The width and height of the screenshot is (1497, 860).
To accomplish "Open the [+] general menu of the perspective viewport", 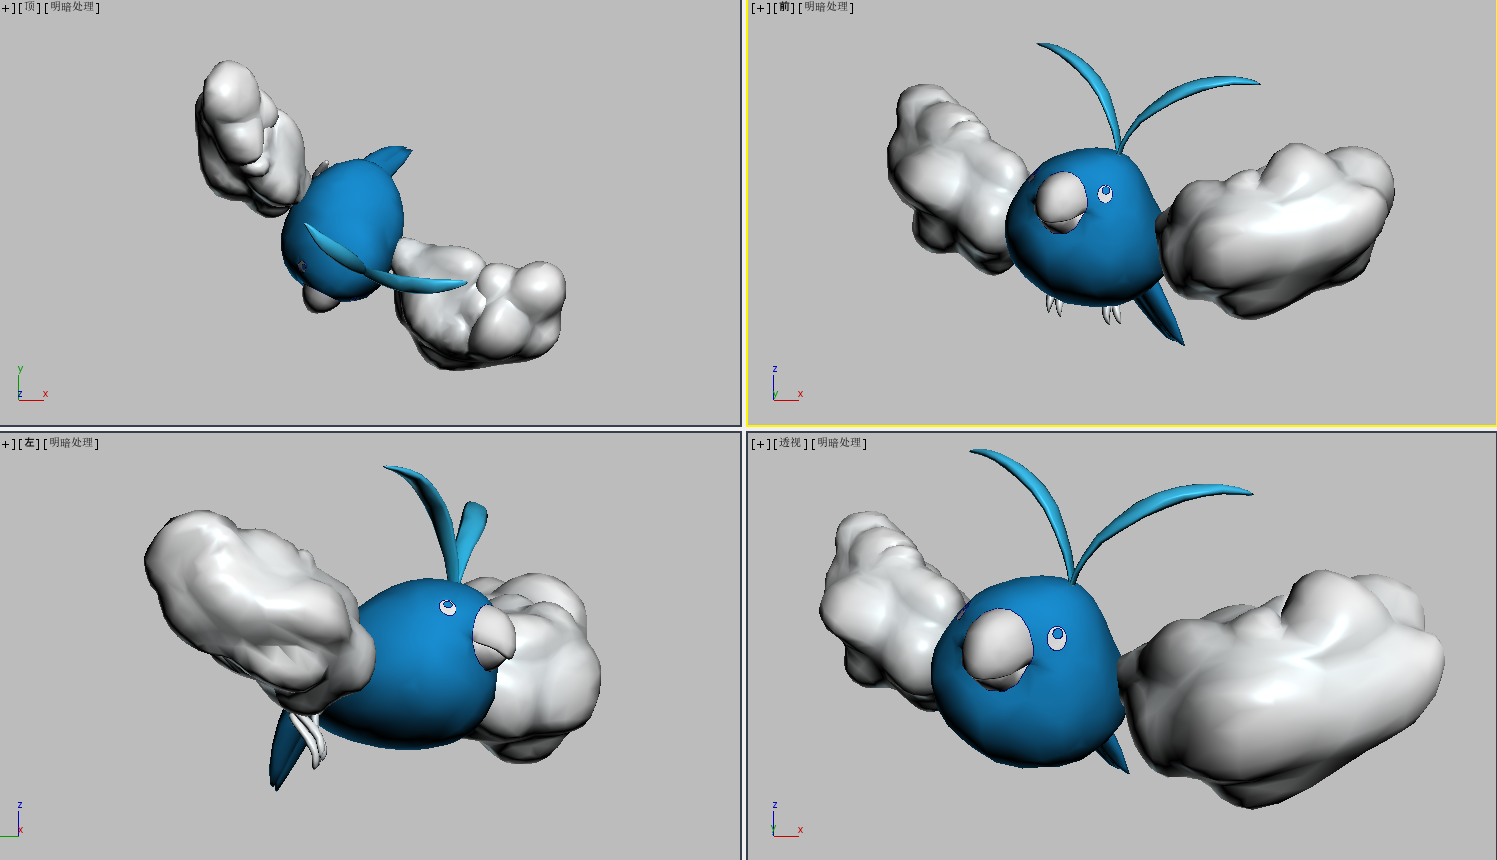I will coord(761,443).
